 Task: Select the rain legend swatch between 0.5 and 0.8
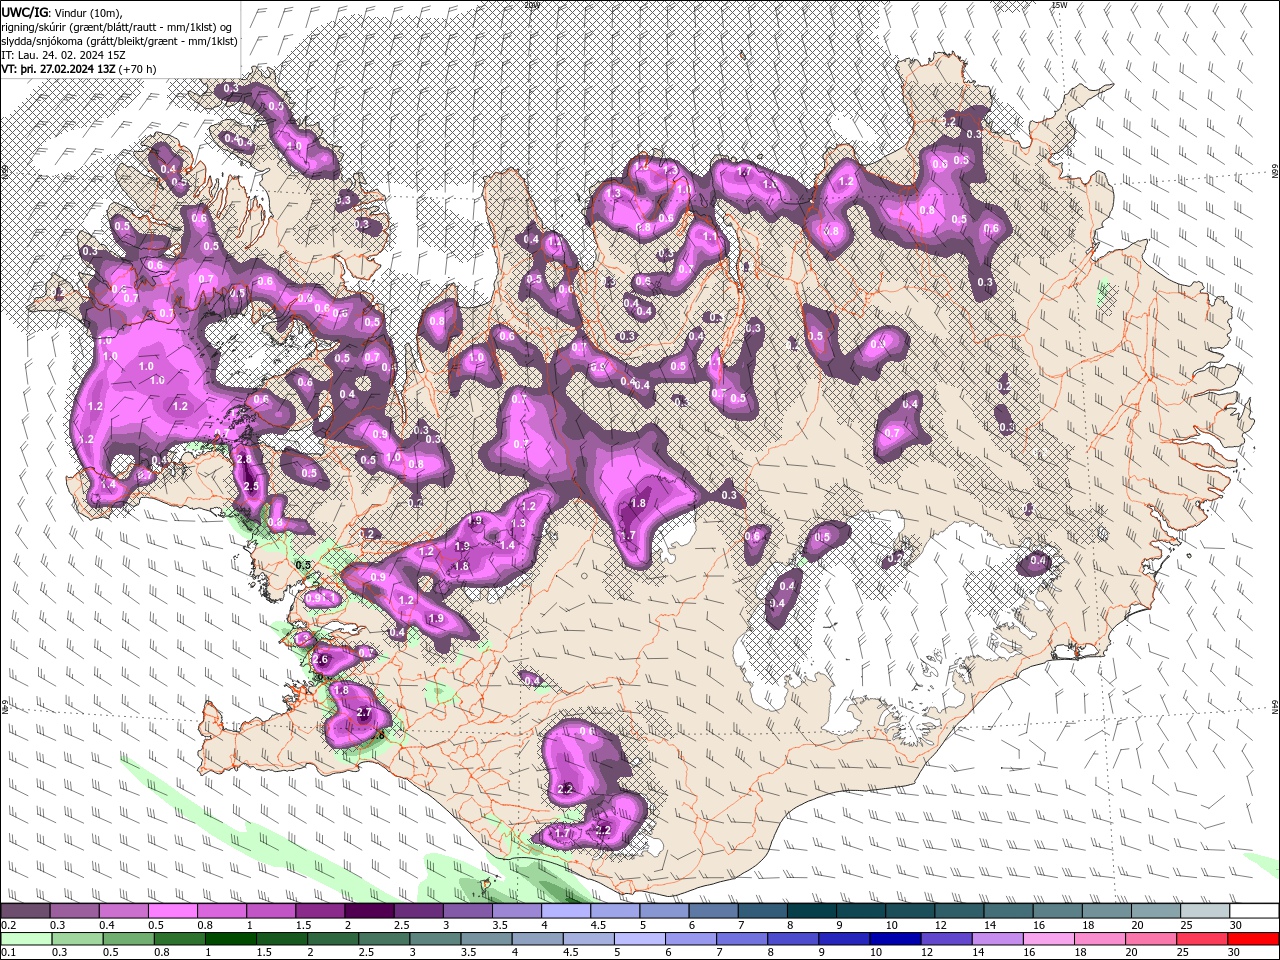[x=128, y=938]
